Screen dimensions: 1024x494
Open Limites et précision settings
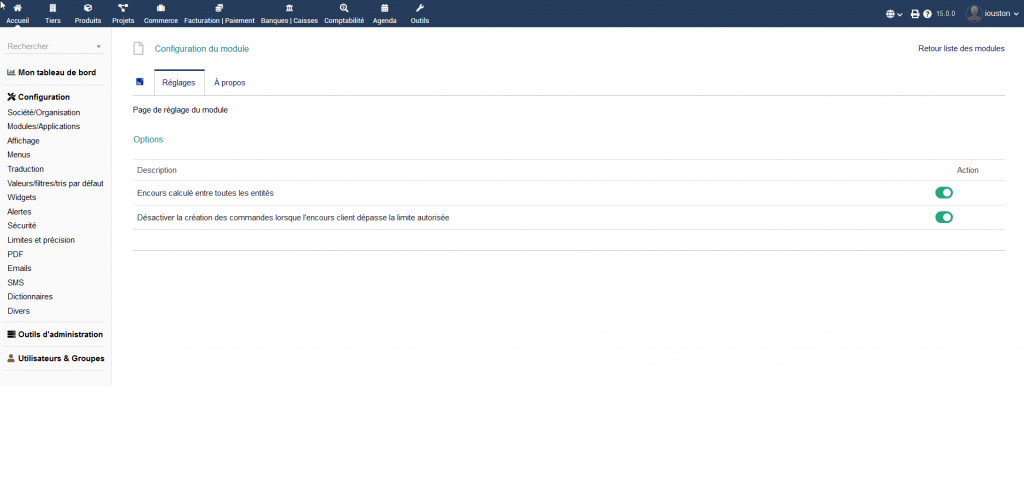(41, 240)
